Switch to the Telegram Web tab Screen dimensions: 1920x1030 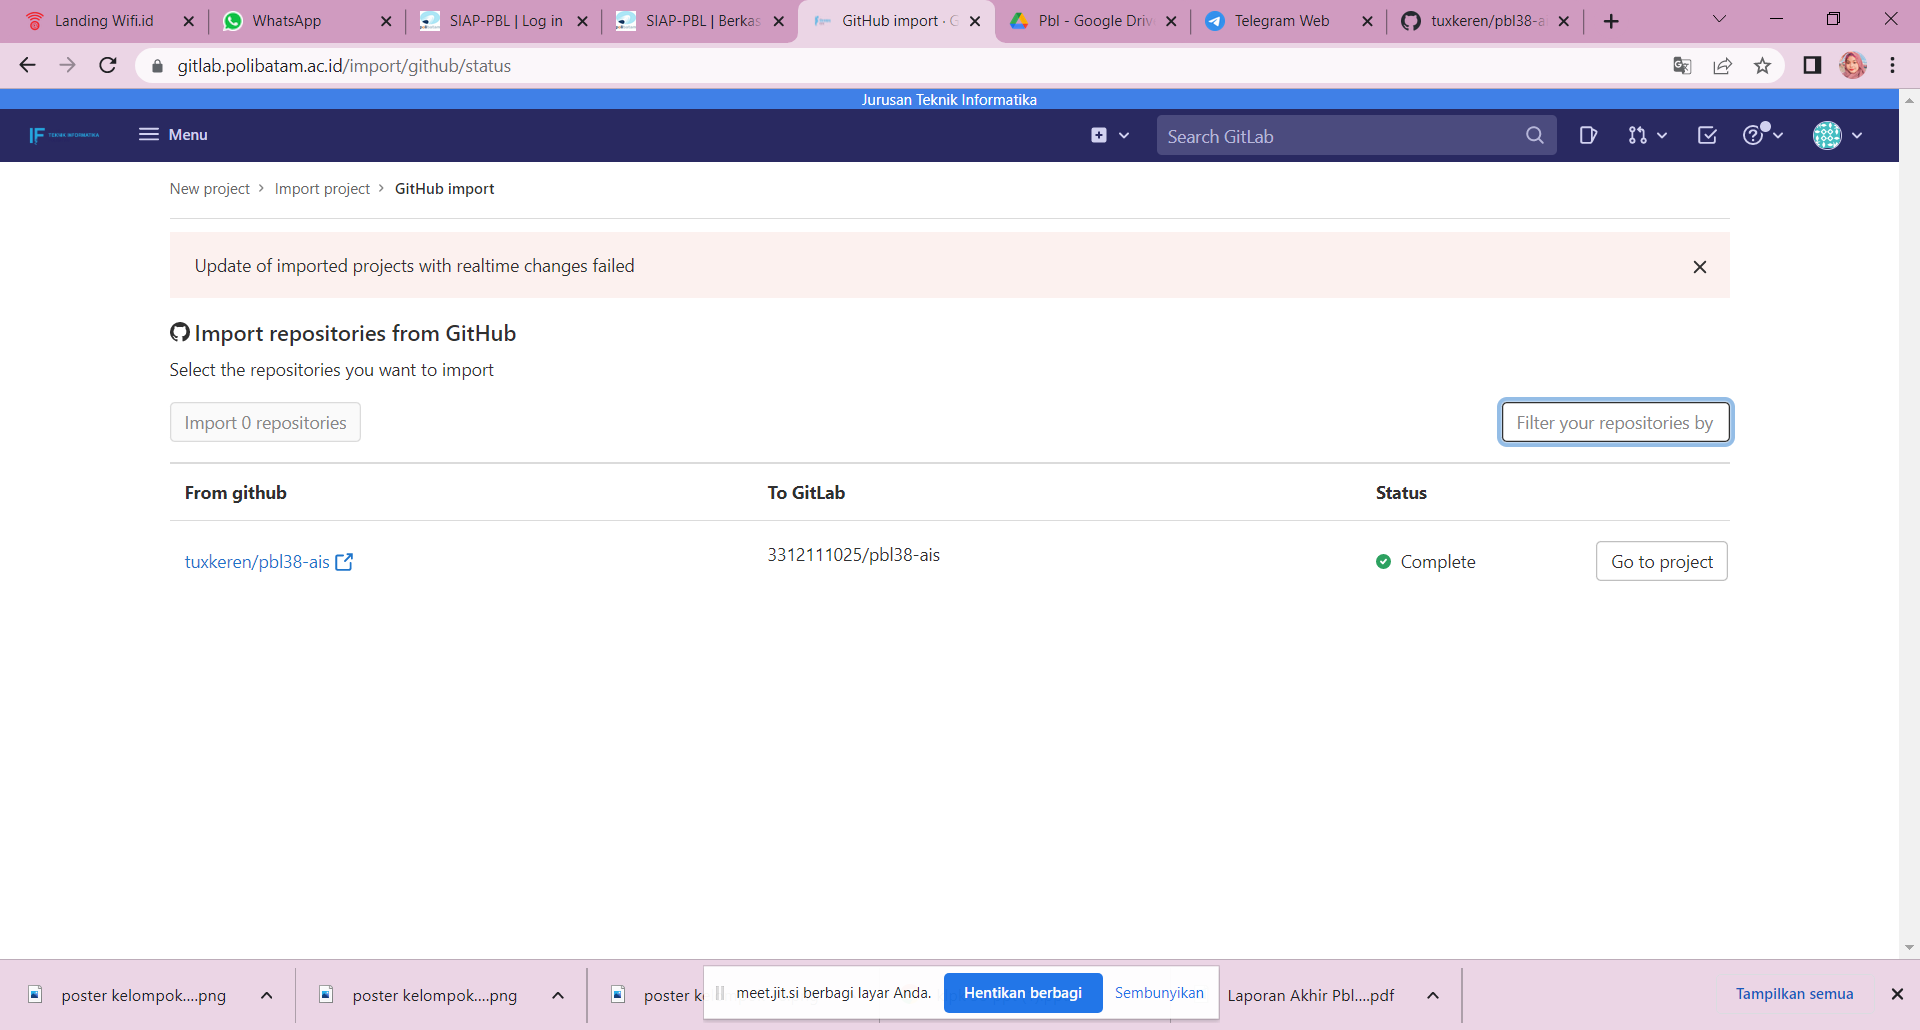point(1281,21)
